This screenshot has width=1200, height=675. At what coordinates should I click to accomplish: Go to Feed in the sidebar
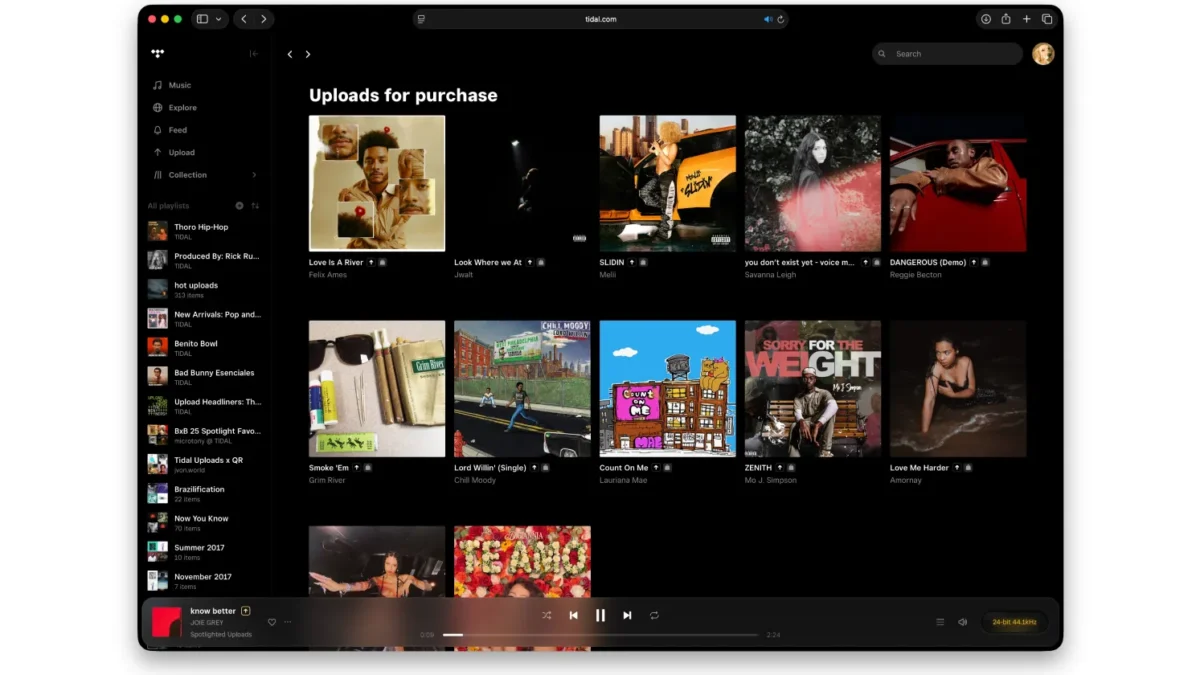click(x=177, y=130)
